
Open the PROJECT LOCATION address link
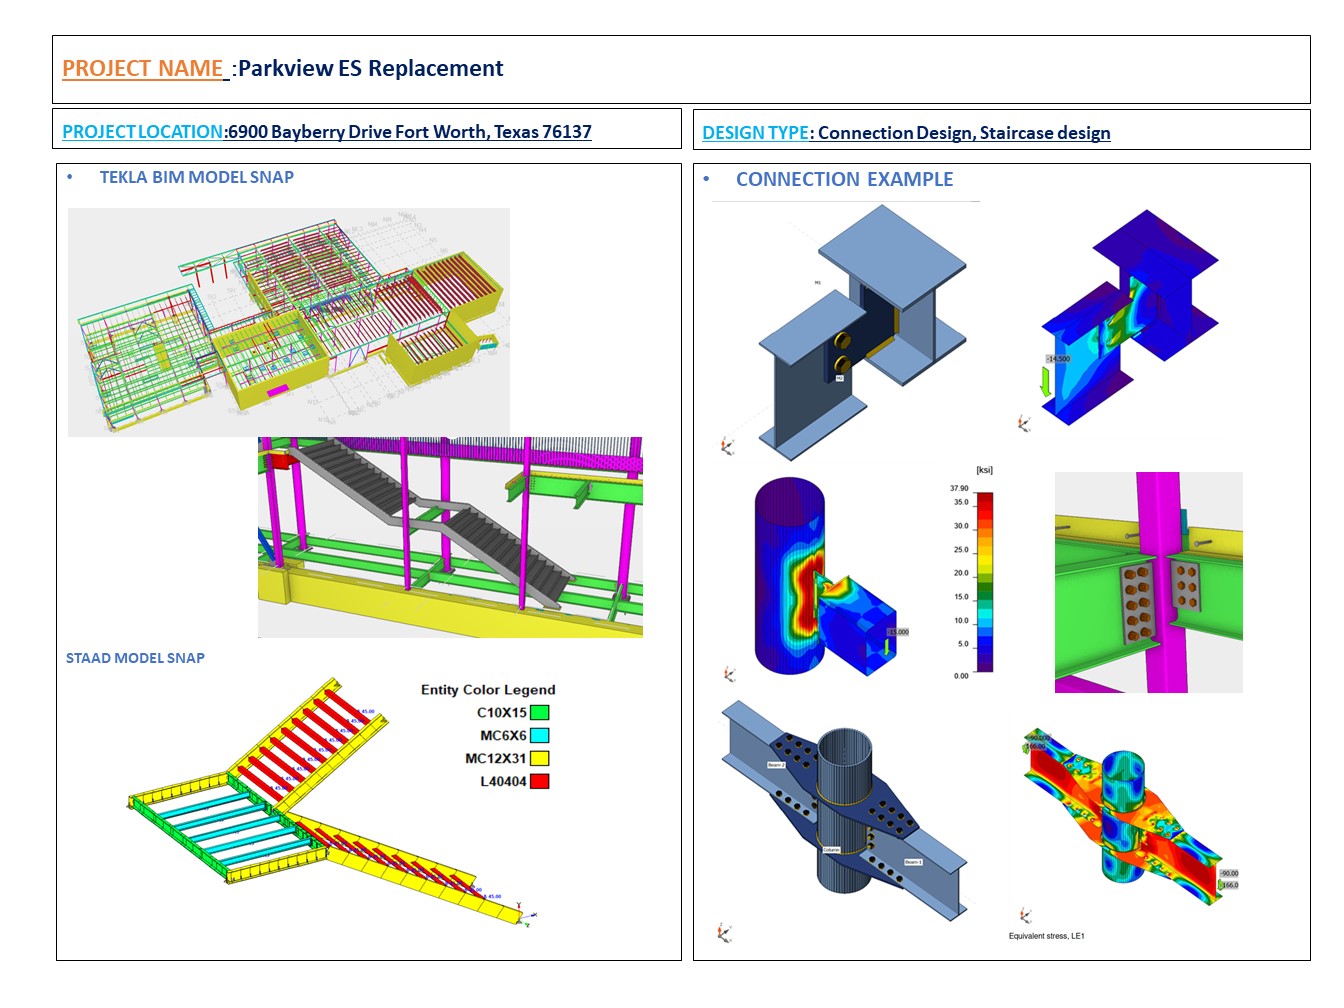[x=326, y=132]
